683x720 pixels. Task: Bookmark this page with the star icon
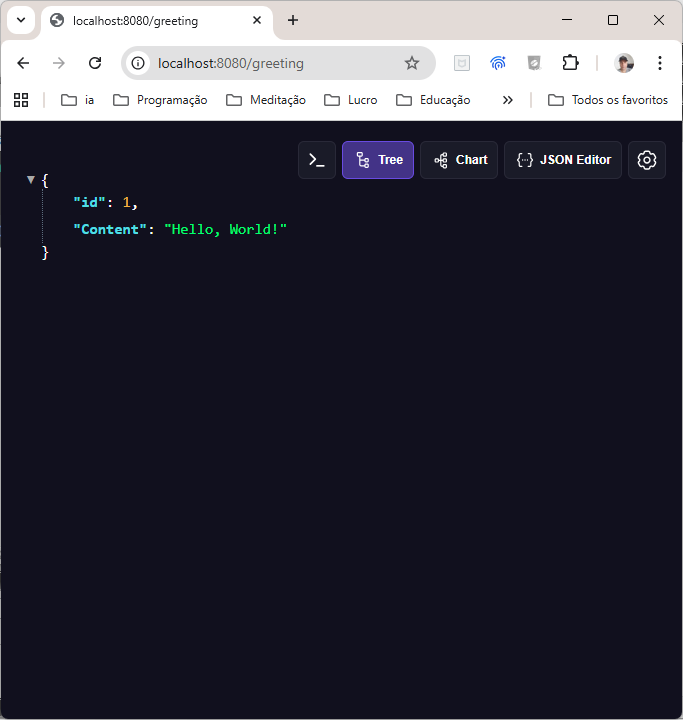412,63
